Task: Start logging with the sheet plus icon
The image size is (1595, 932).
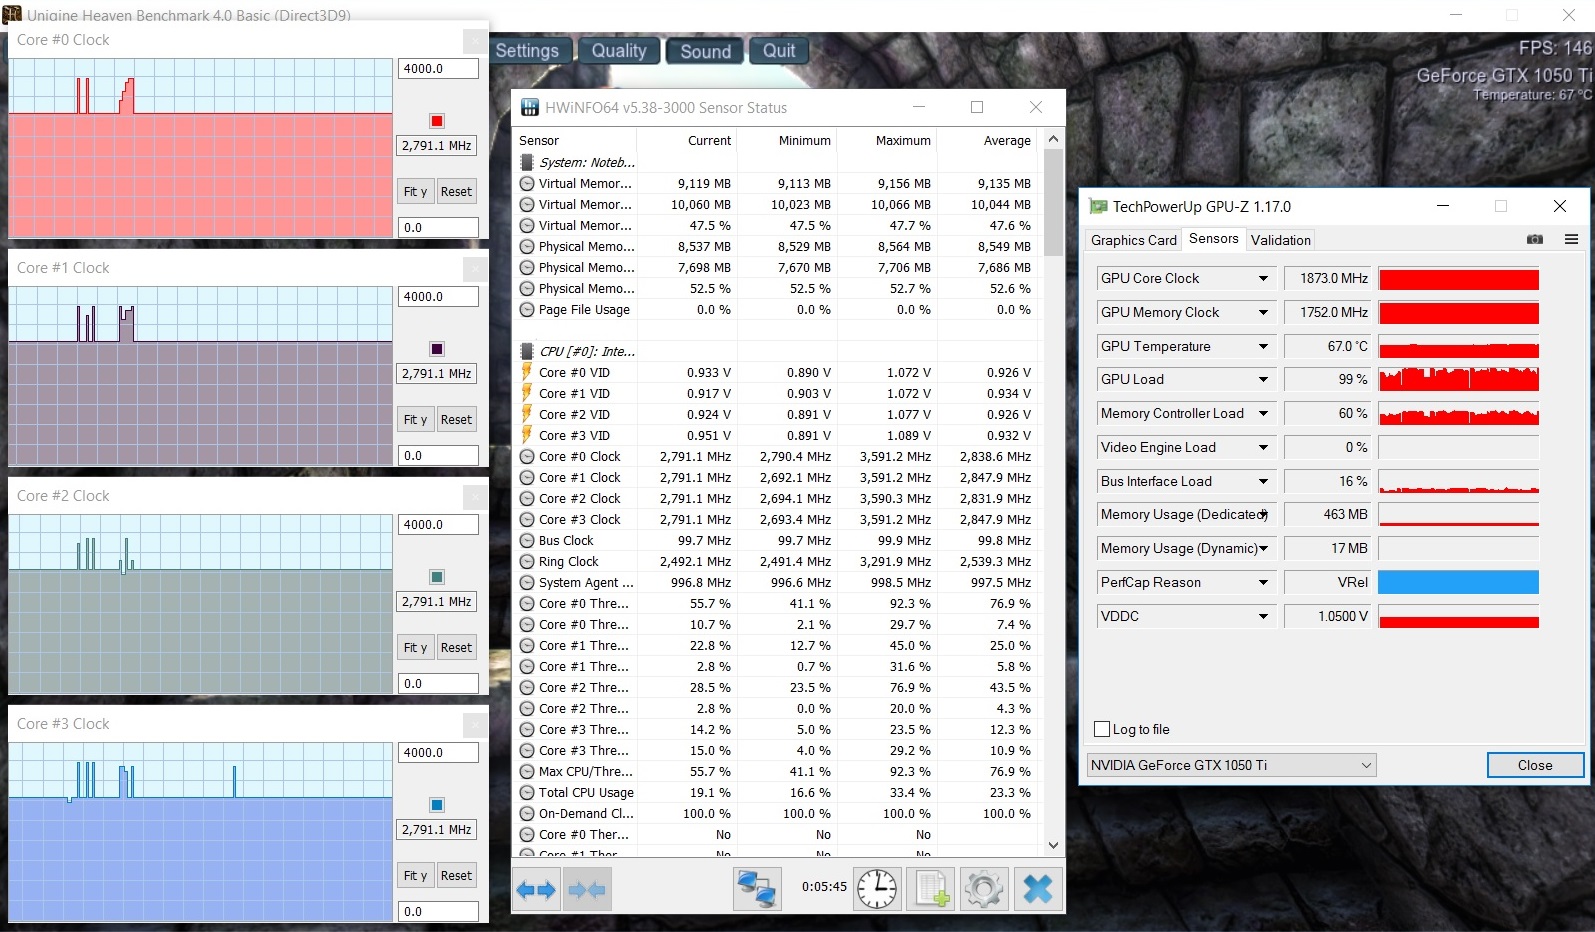Action: [930, 889]
